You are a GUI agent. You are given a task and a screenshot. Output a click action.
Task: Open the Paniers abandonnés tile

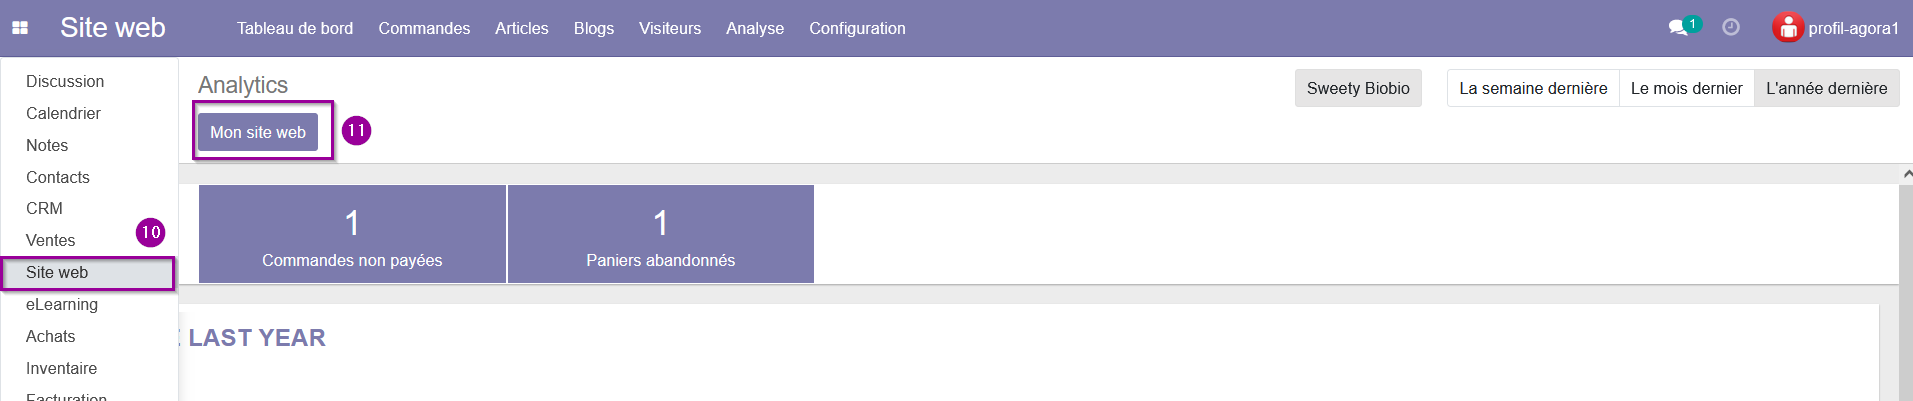[661, 234]
